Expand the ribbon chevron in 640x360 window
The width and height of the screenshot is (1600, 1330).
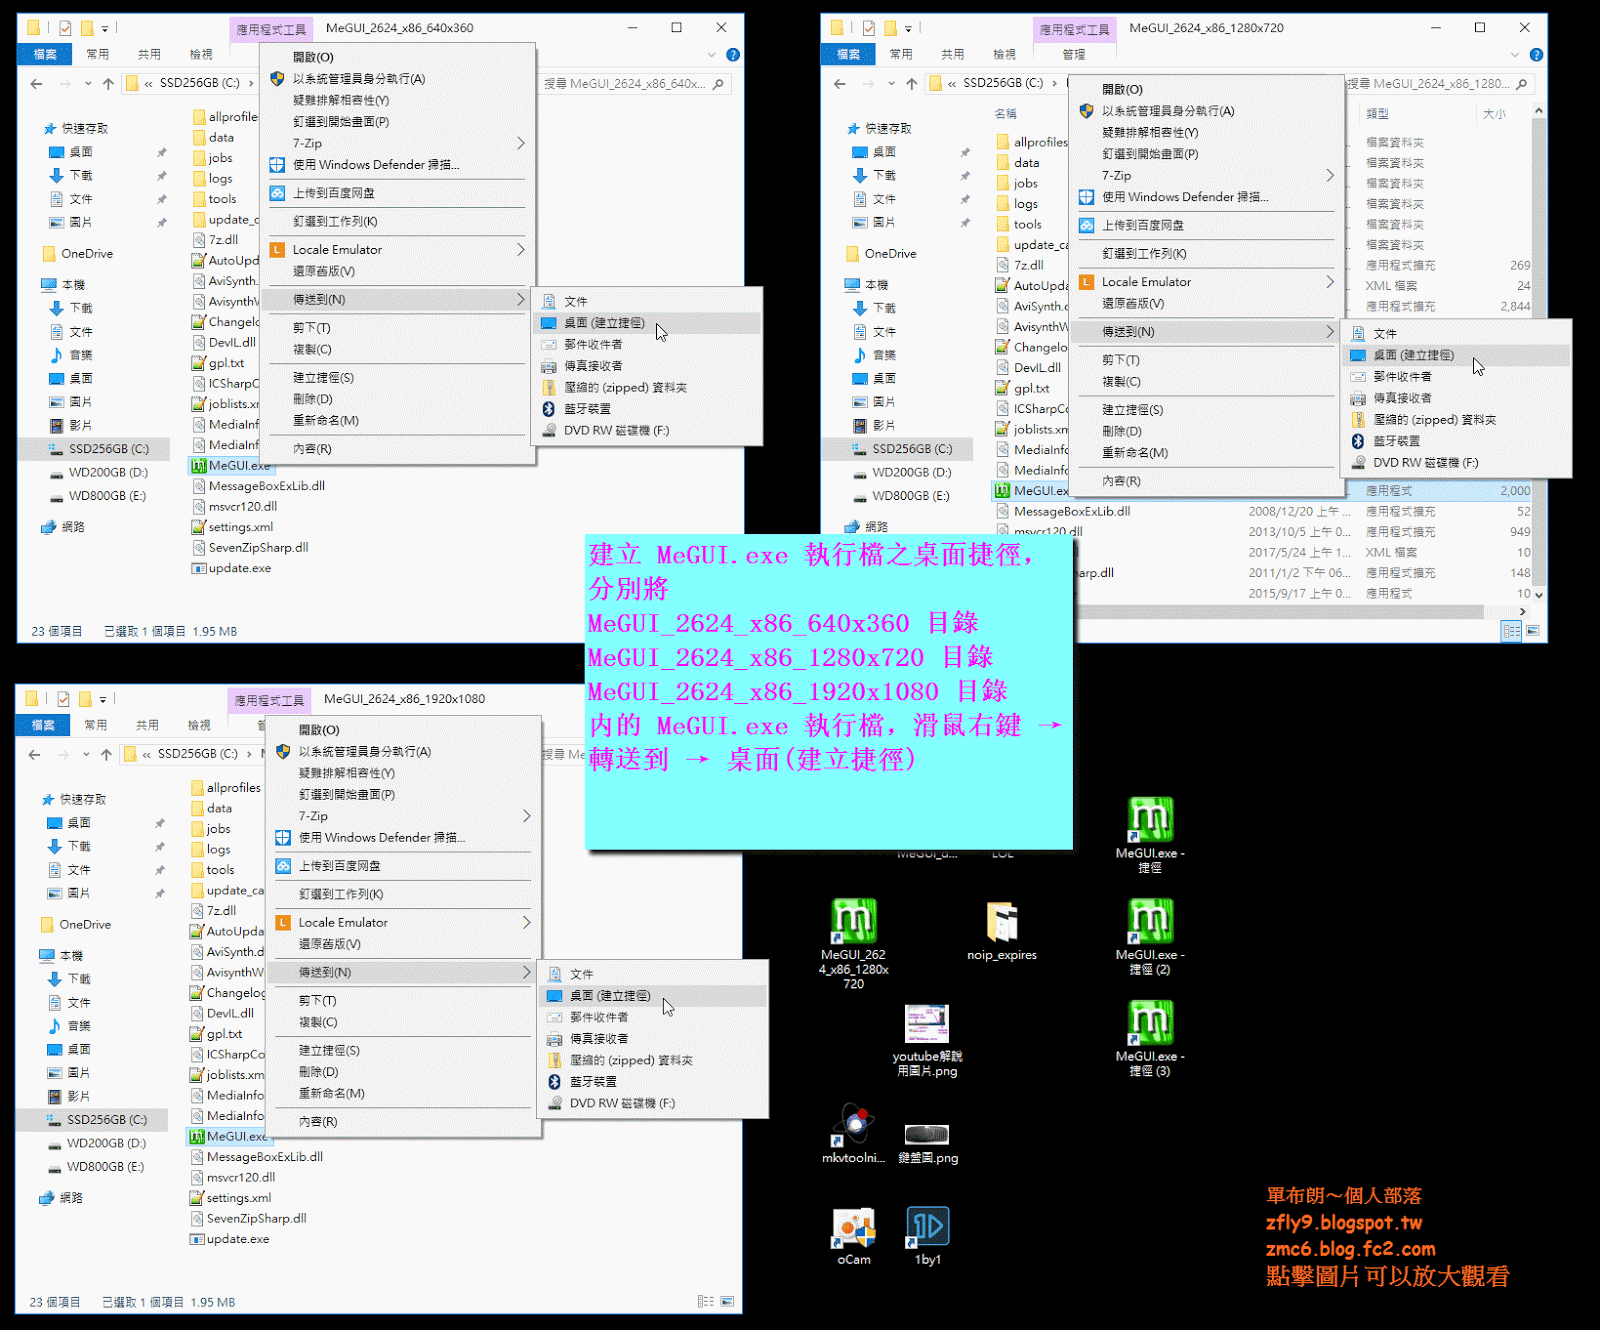click(x=712, y=55)
